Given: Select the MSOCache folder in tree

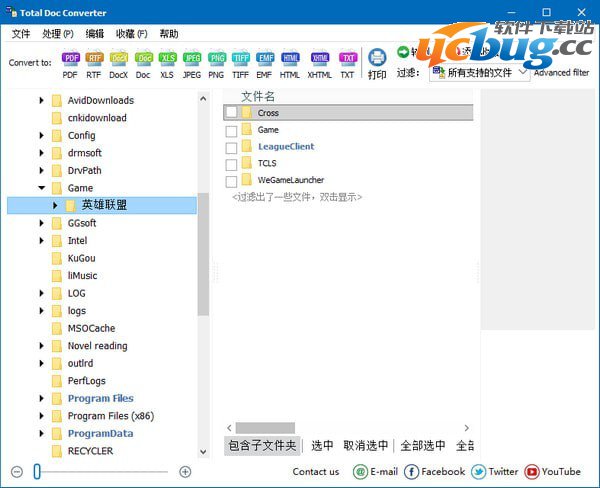Looking at the screenshot, I should click(x=91, y=328).
